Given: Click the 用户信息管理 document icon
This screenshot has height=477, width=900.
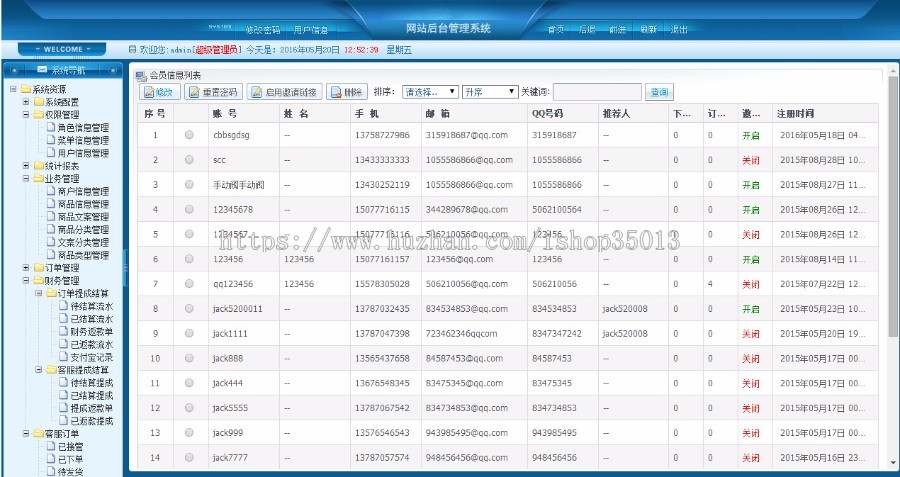Looking at the screenshot, I should click(x=51, y=153).
